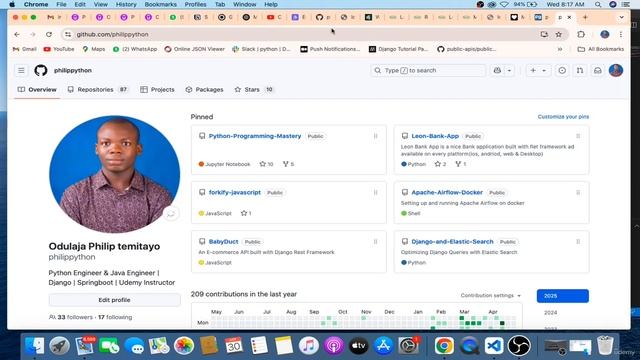Click the drag handle on Django-and-Elastic-Search card
Screen dimensions: 640x360
click(578, 242)
